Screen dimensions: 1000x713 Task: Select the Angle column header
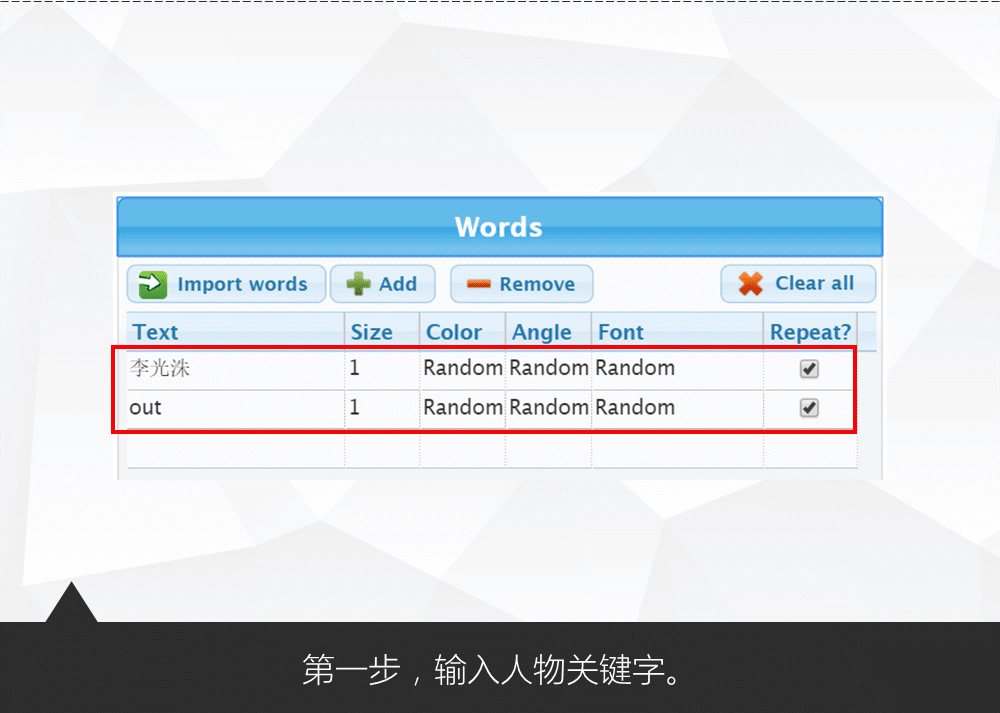click(x=541, y=332)
